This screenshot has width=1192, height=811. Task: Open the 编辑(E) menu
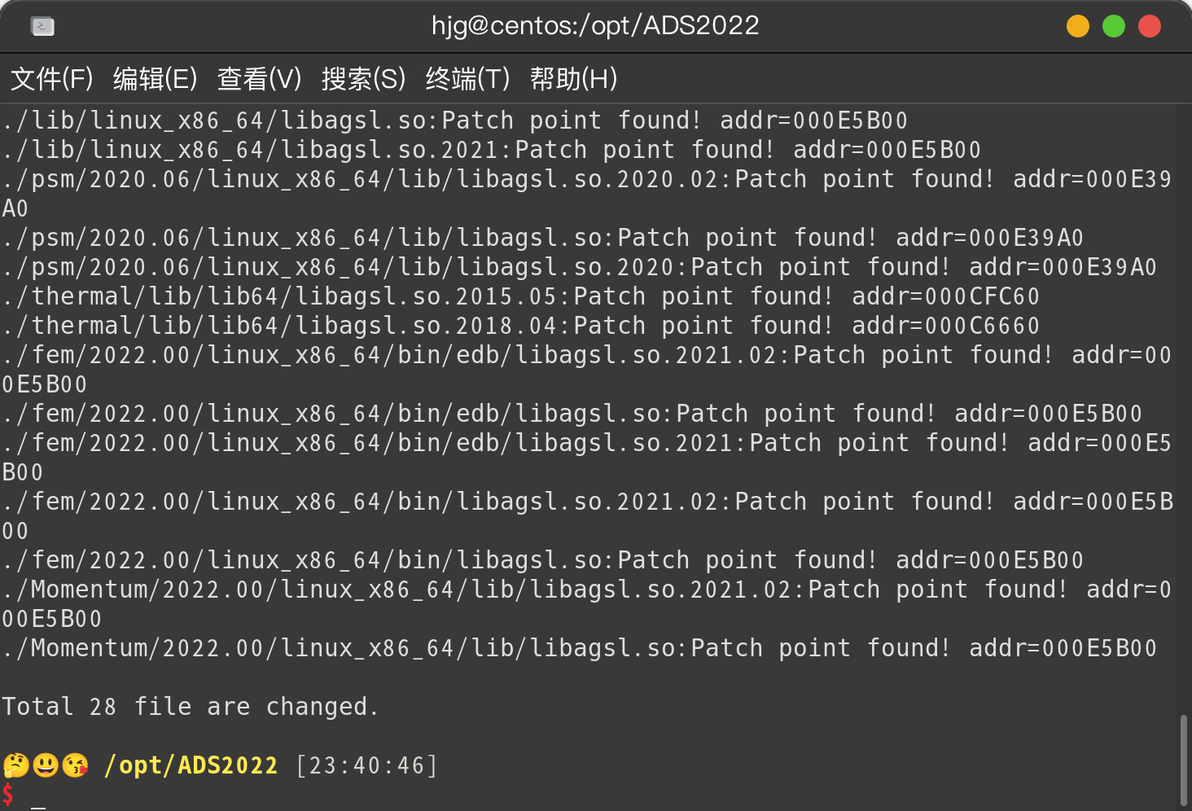coord(155,78)
